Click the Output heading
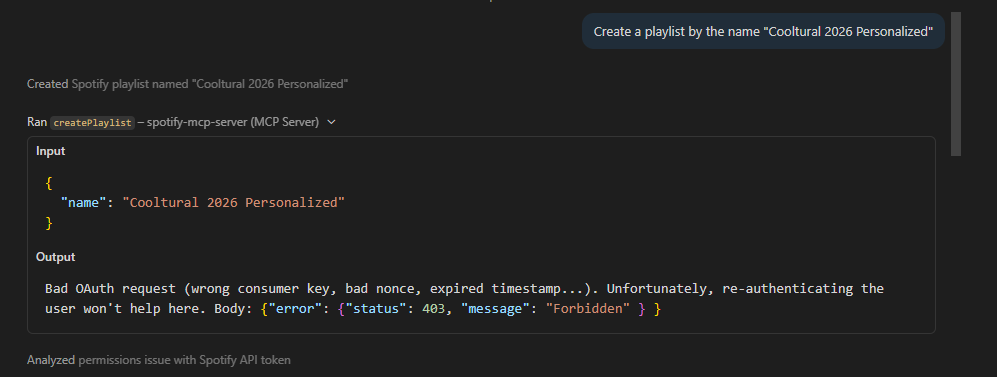 point(55,257)
